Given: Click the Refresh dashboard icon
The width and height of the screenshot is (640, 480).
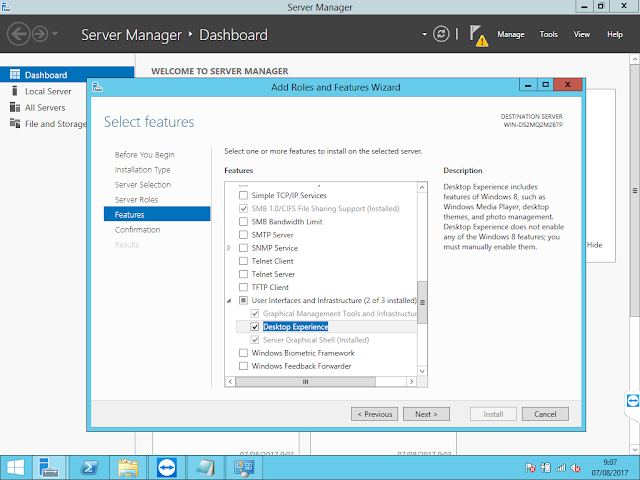Looking at the screenshot, I should [x=441, y=34].
